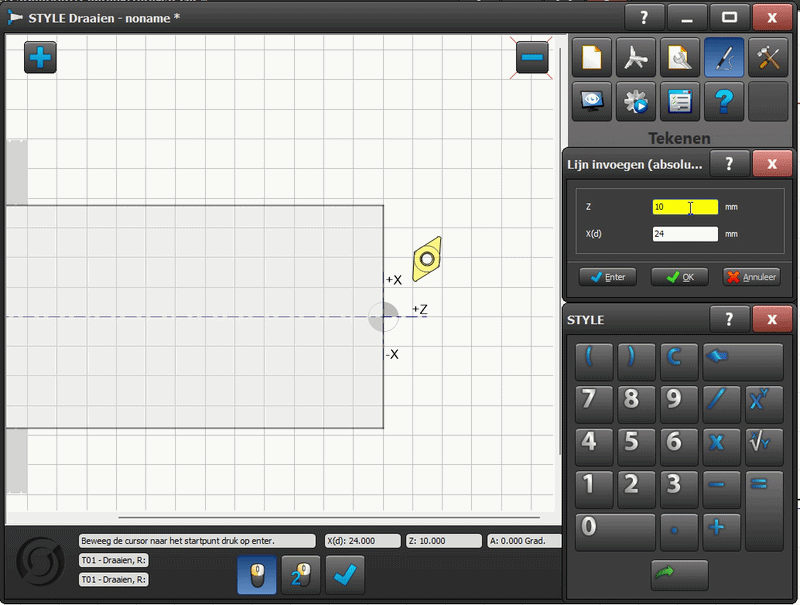Click the blue minus zoom-out button

click(532, 57)
